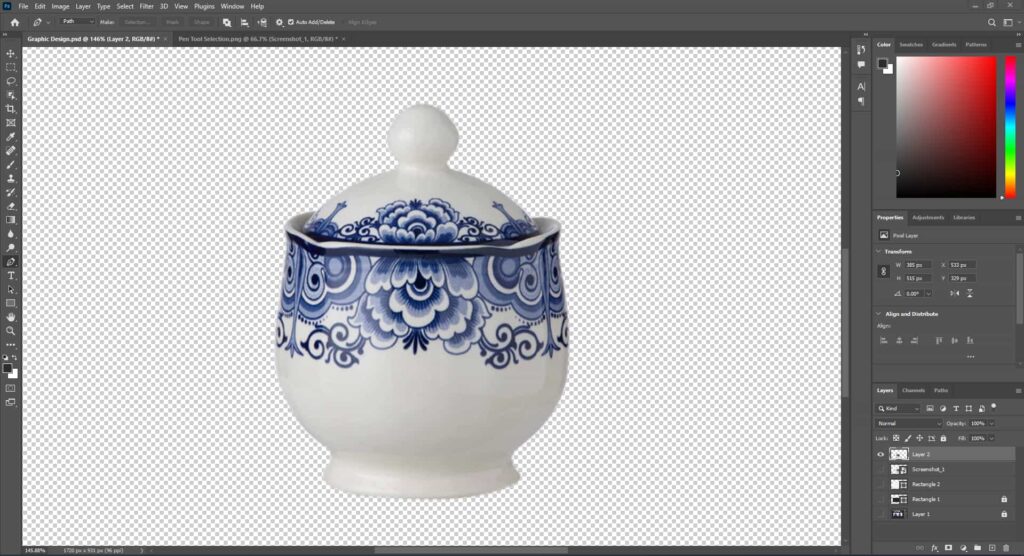Toggle lock transparent pixels
The width and height of the screenshot is (1024, 556).
click(x=896, y=438)
